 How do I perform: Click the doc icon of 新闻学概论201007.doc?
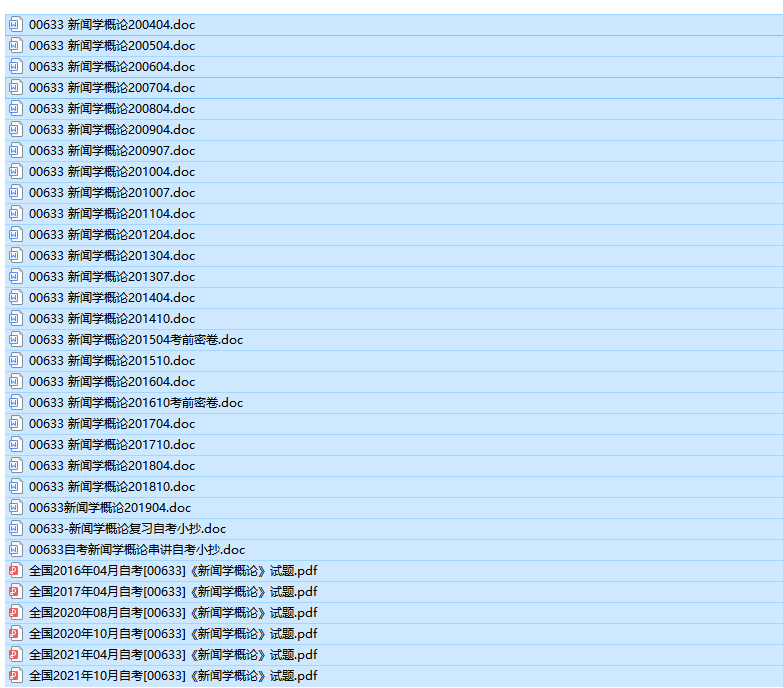click(x=15, y=192)
